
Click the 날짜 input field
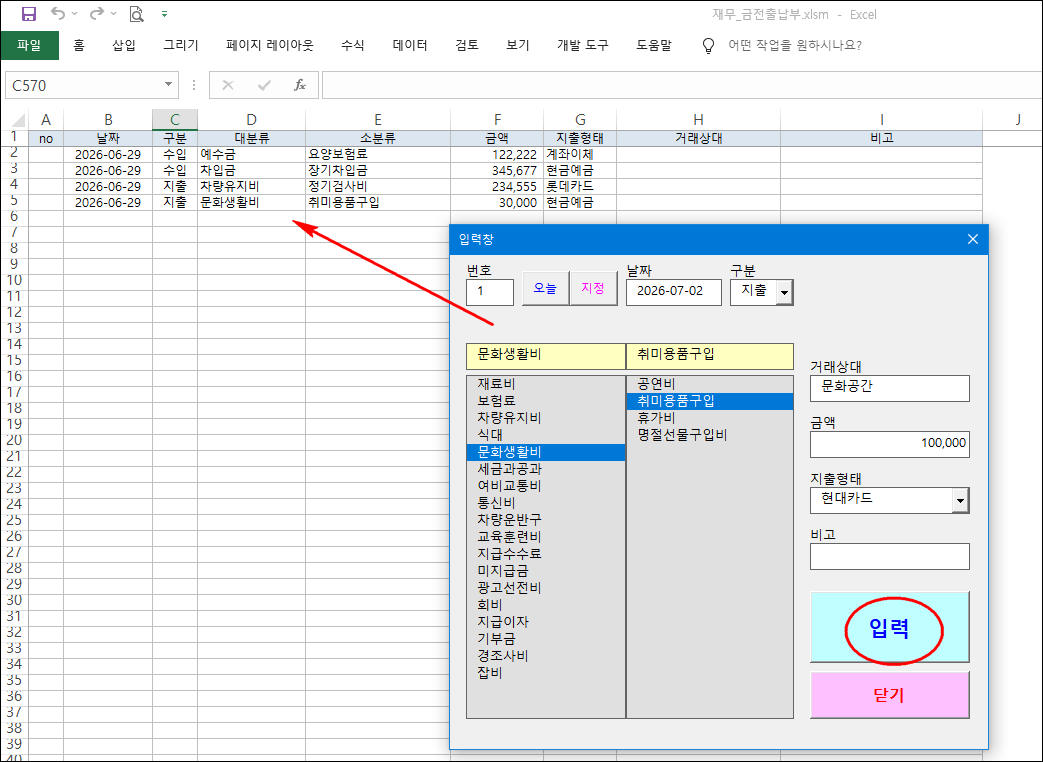tap(674, 292)
